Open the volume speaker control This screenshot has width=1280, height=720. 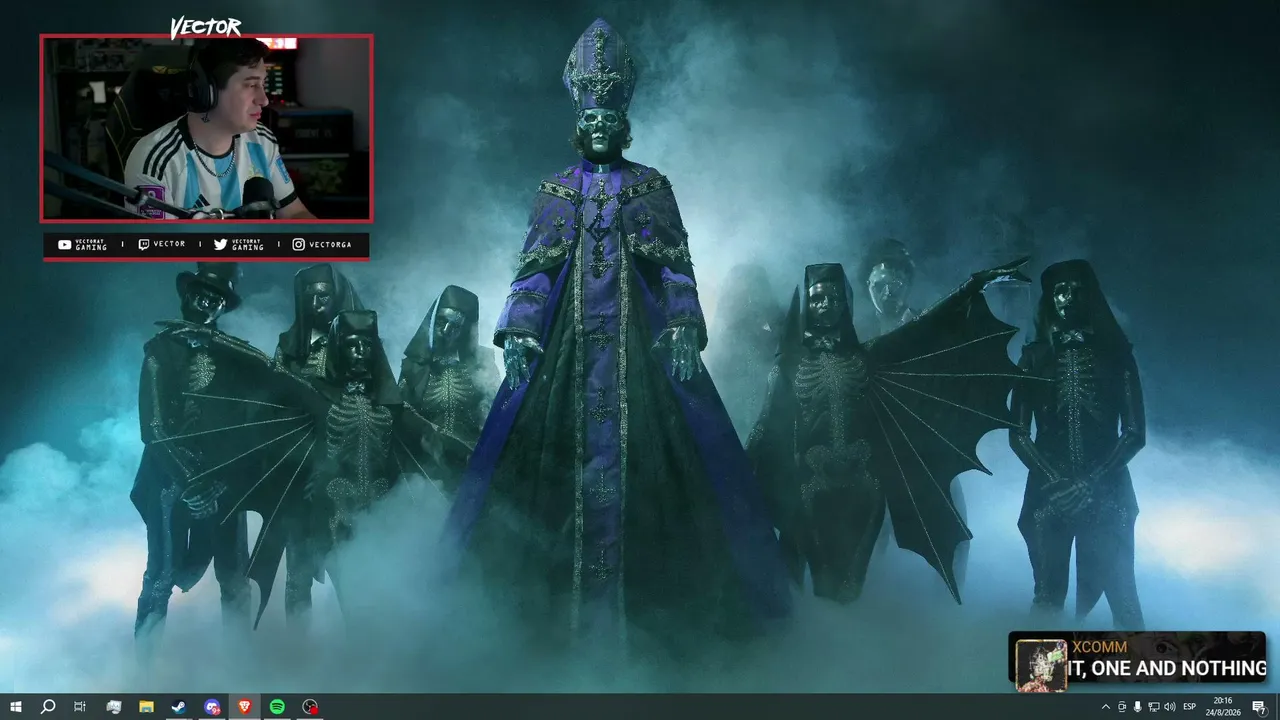1169,707
